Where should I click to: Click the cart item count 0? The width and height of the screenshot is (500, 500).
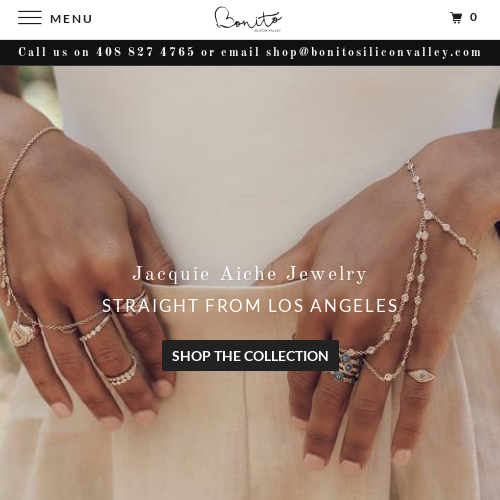pos(473,17)
